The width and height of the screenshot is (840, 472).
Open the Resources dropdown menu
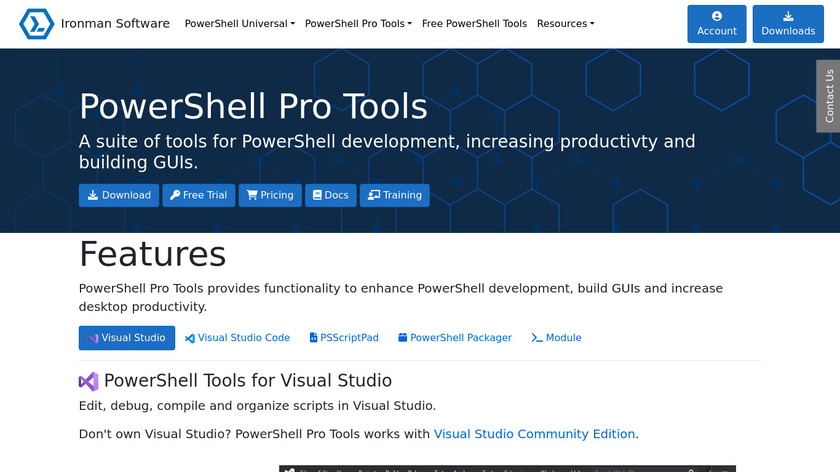565,24
